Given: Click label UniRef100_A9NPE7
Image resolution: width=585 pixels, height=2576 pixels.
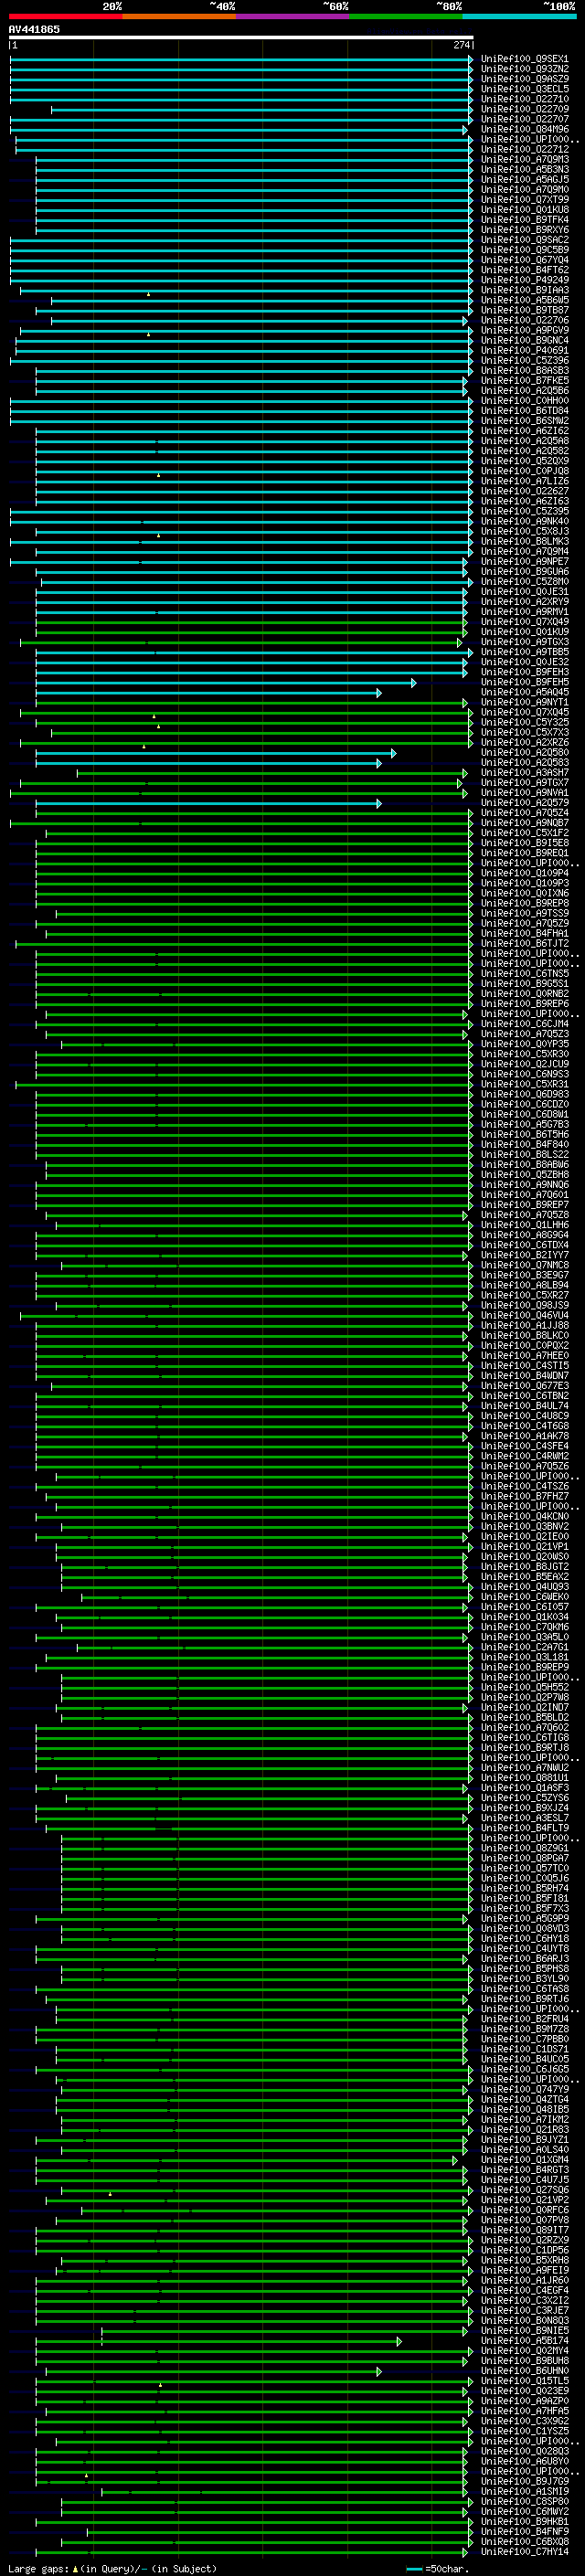Looking at the screenshot, I should click(524, 562).
